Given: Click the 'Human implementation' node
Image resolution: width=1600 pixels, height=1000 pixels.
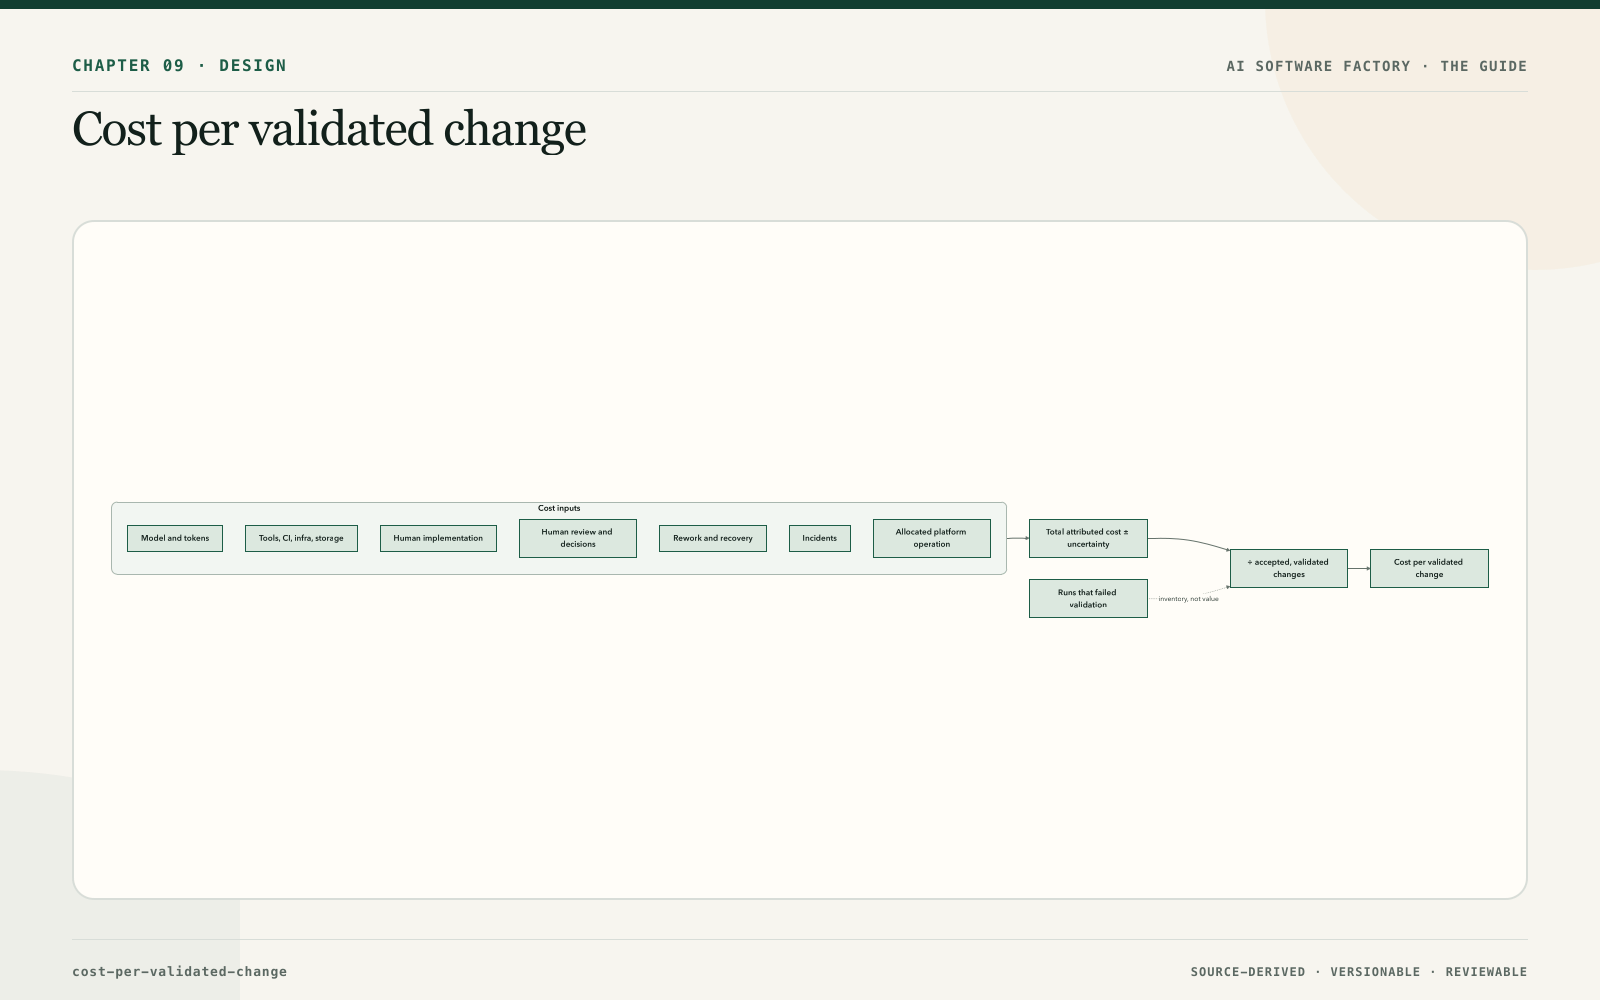Looking at the screenshot, I should [x=438, y=538].
